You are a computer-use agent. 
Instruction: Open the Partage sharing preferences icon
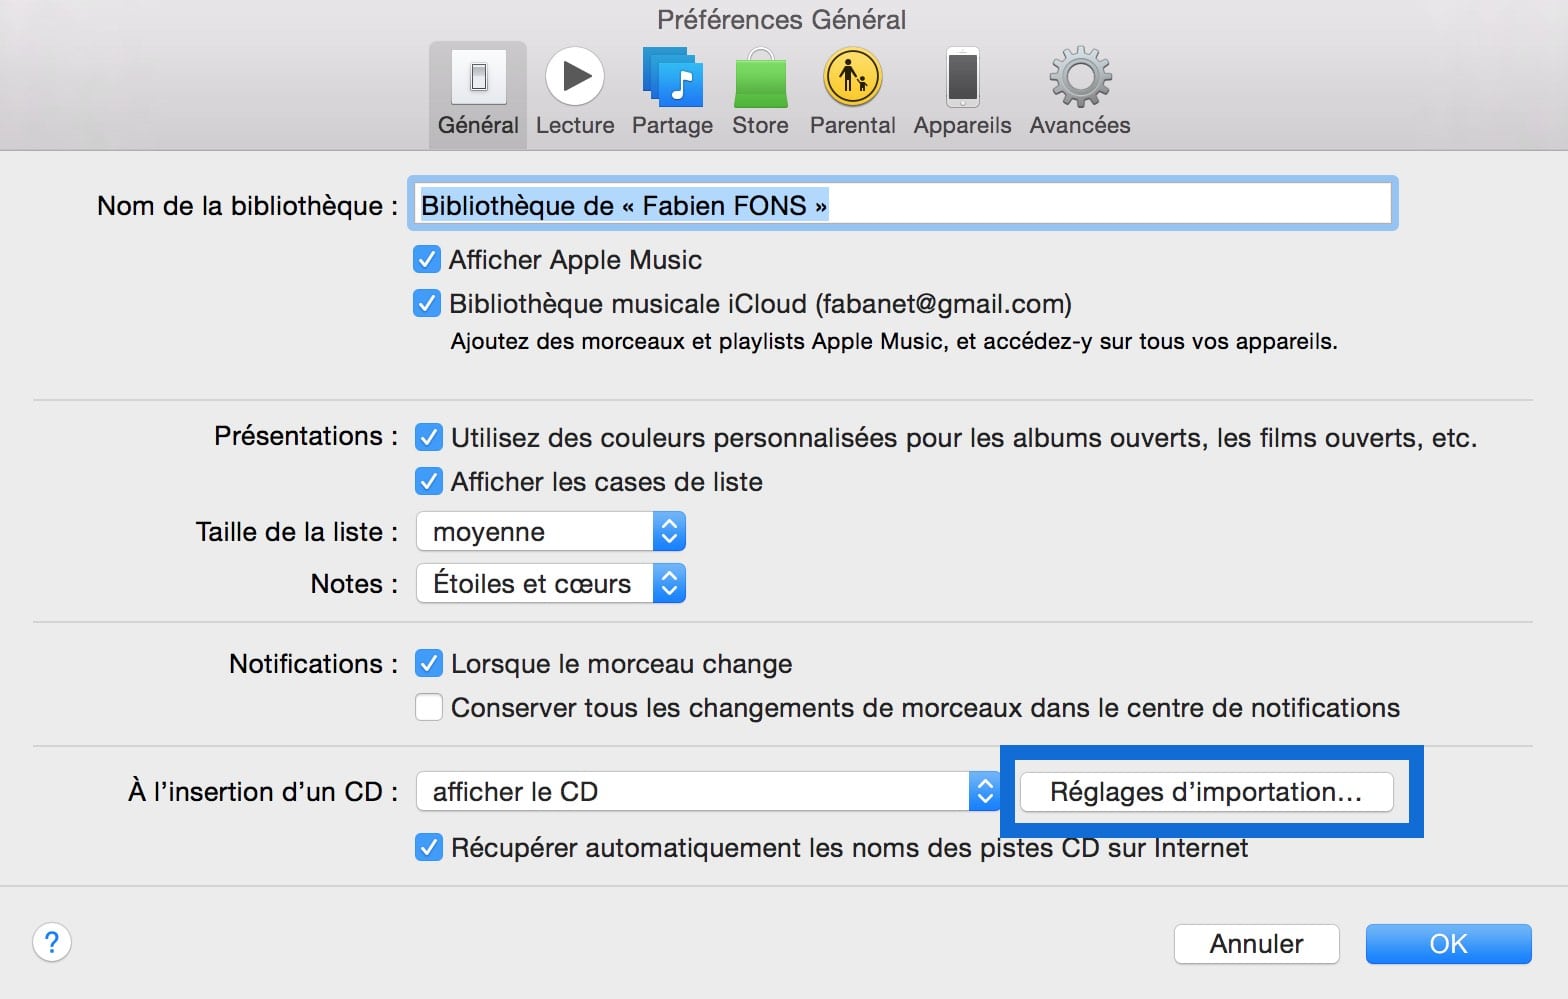coord(672,77)
